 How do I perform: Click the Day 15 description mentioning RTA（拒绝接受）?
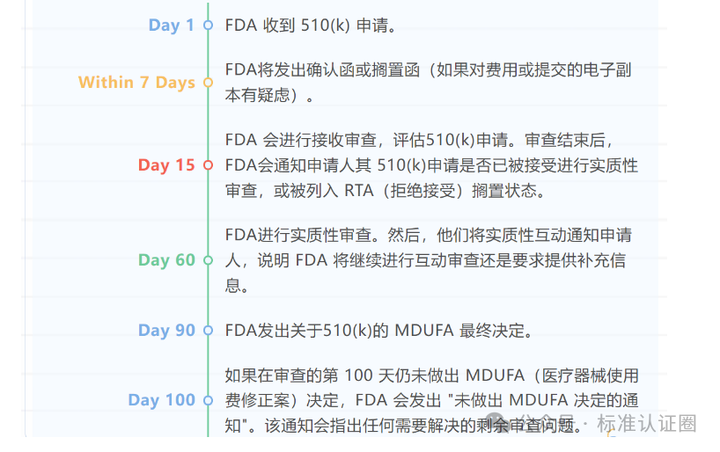(431, 165)
